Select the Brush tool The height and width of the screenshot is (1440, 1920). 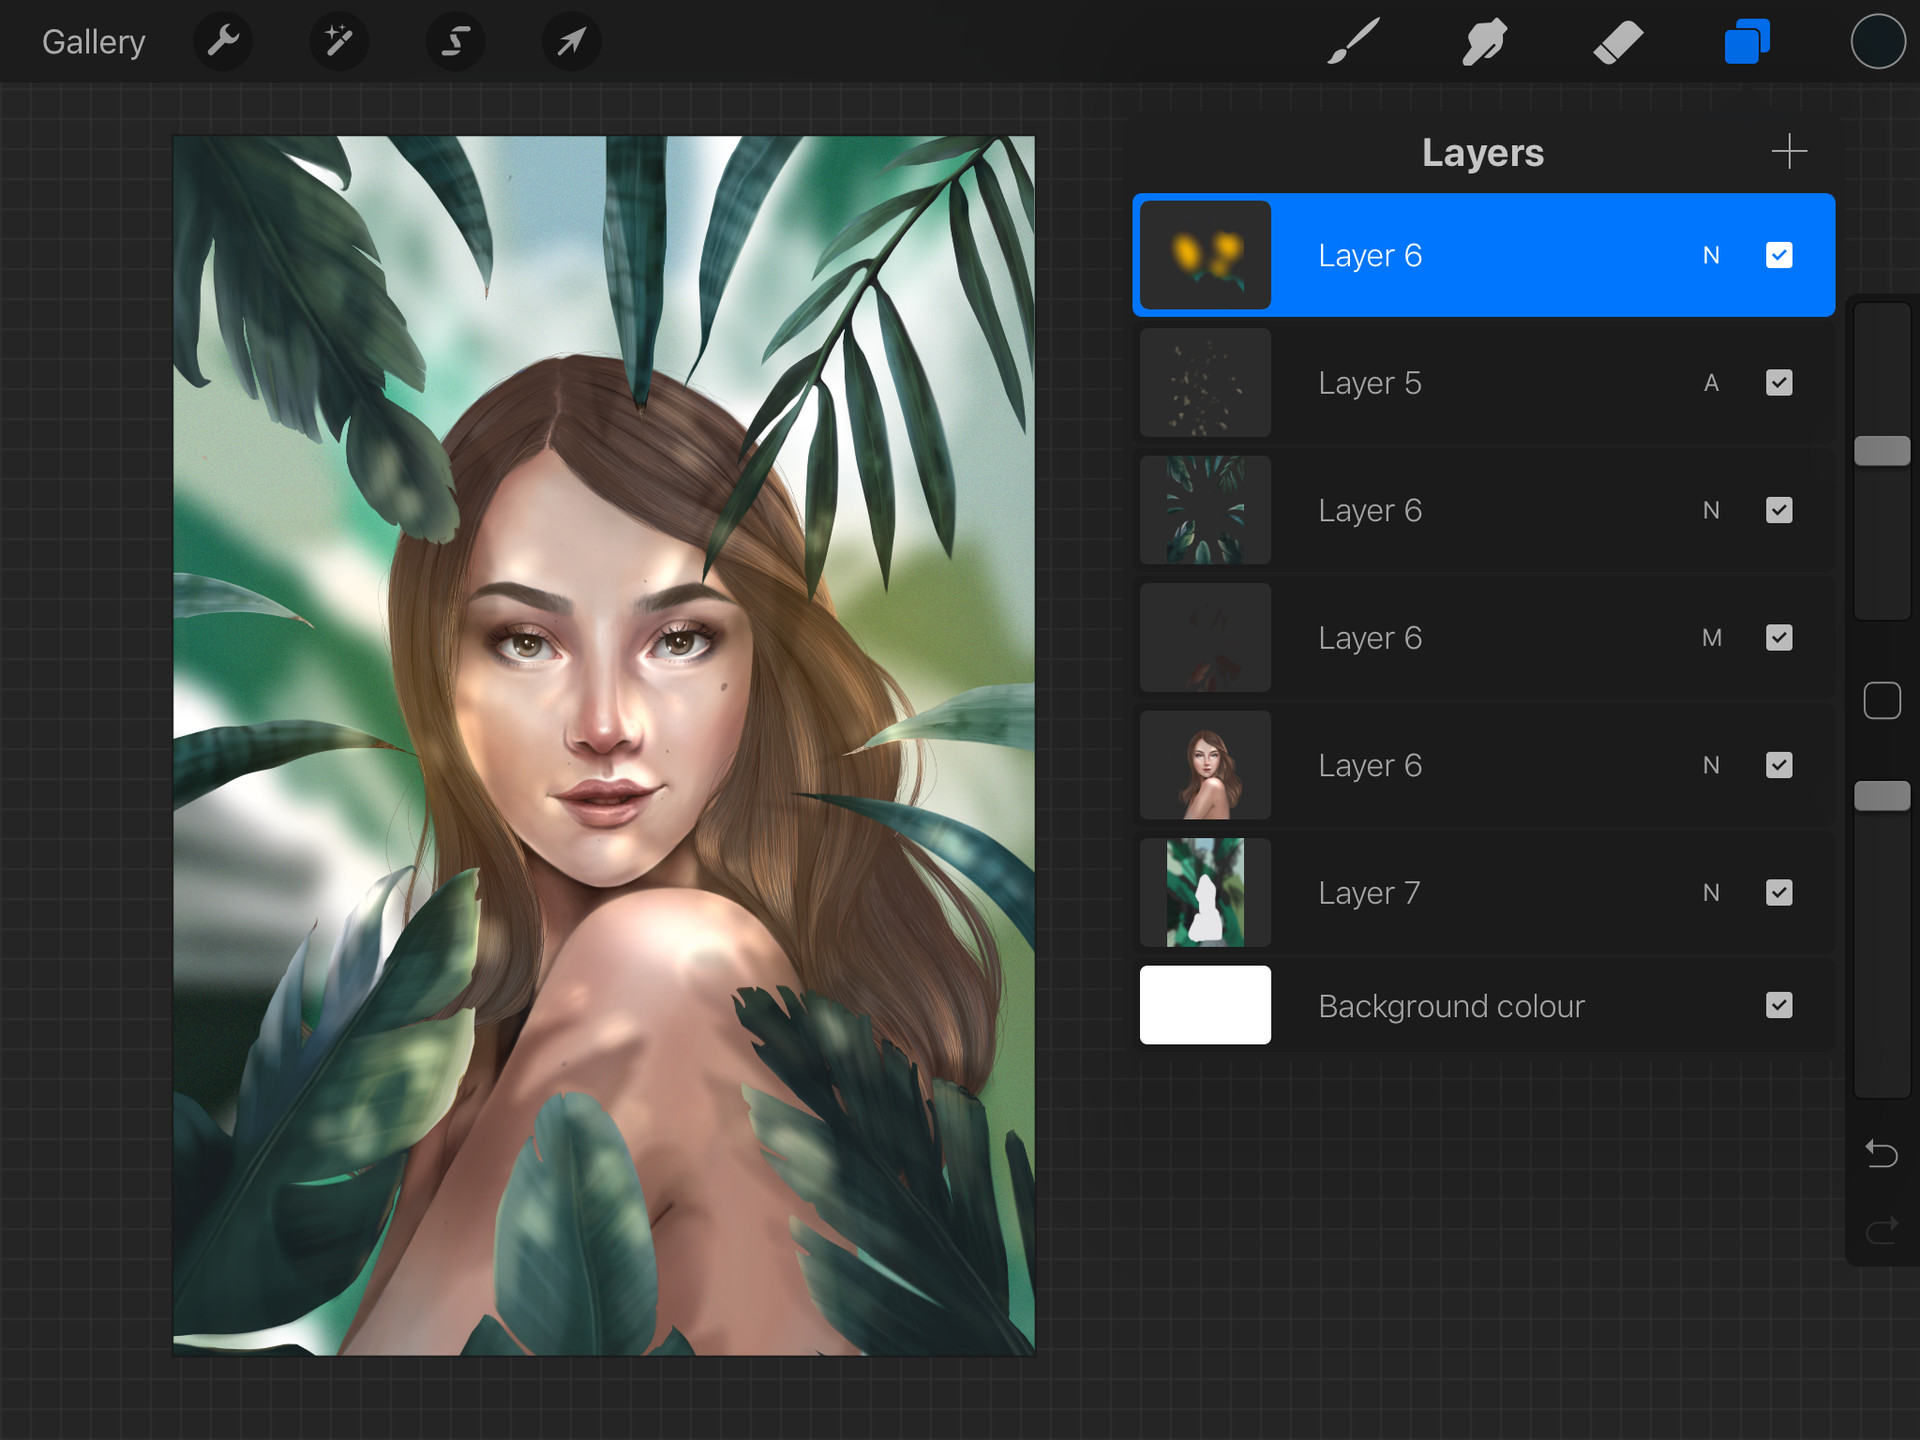1353,42
